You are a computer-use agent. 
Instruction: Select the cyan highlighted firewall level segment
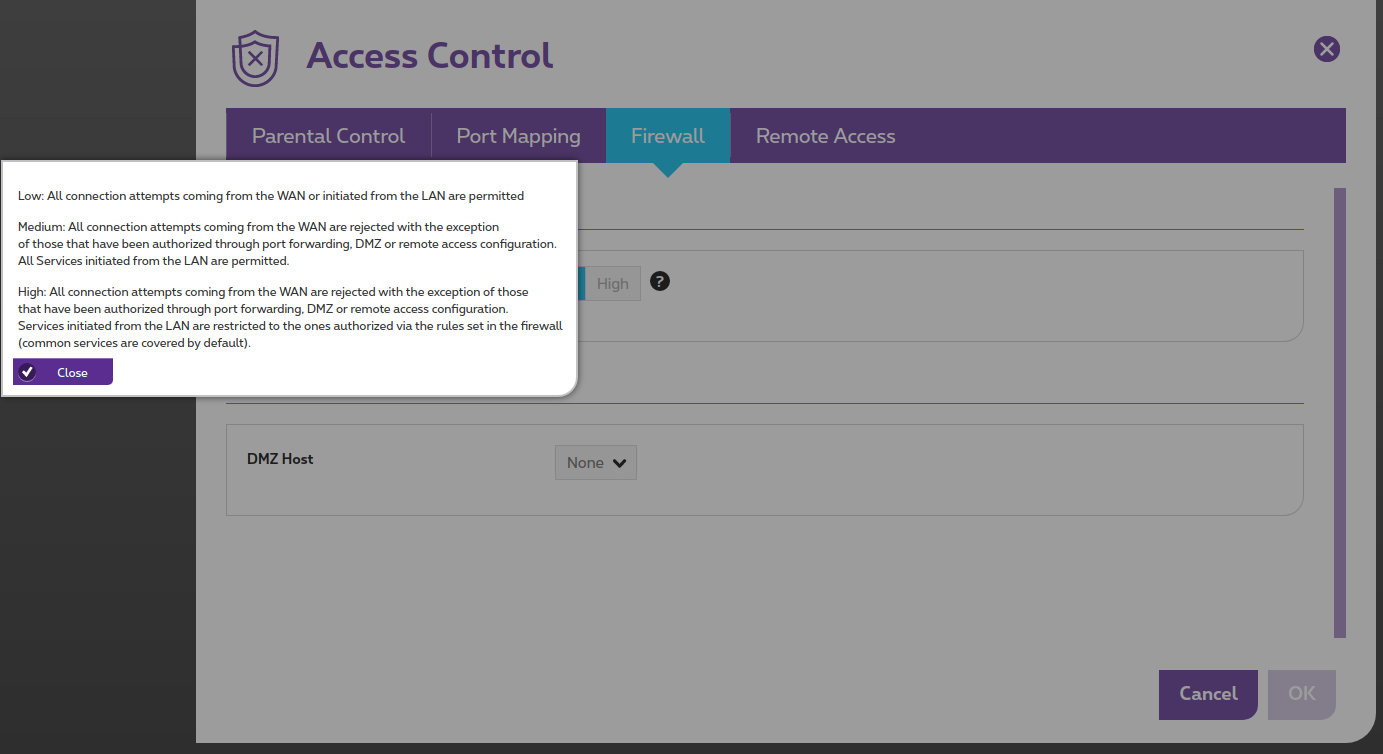[581, 284]
